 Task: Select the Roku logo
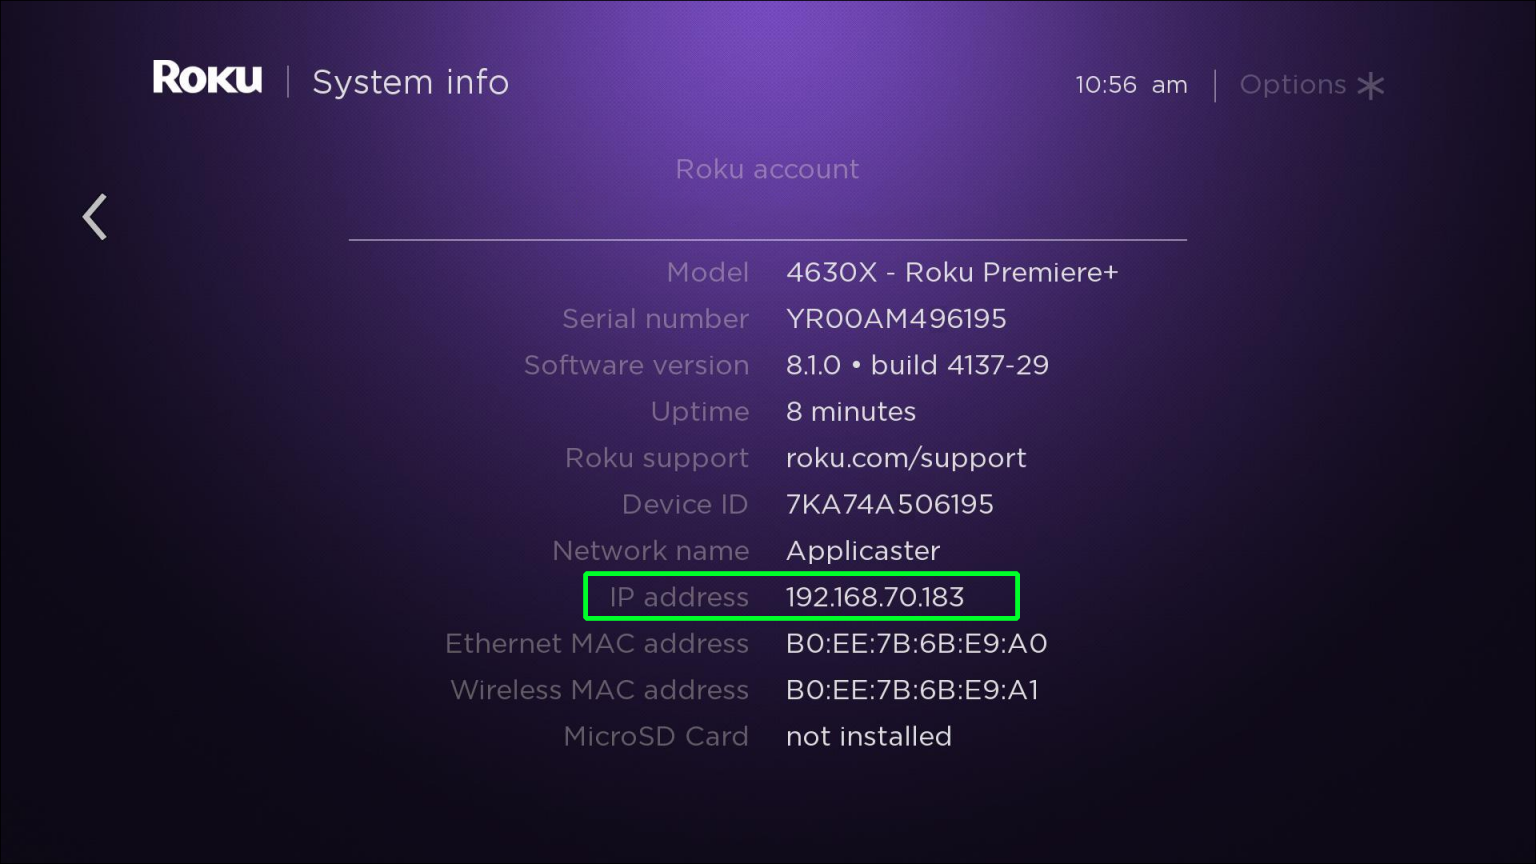click(x=207, y=77)
